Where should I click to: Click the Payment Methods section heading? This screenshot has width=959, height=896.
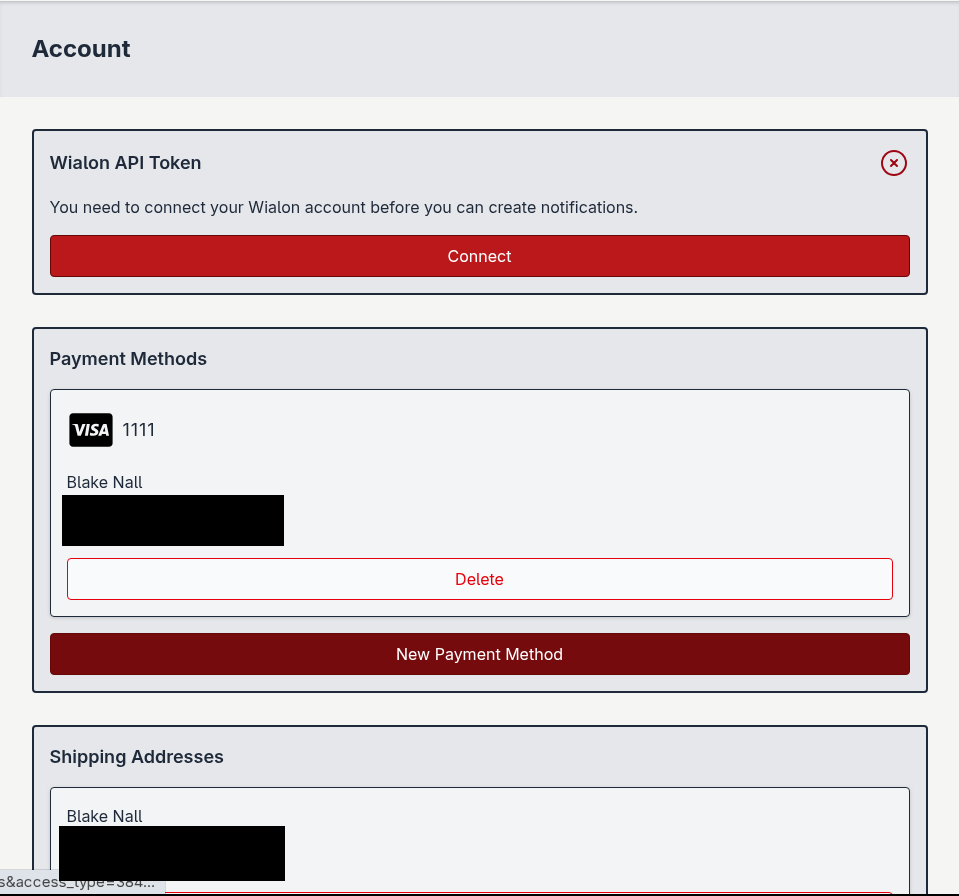[128, 359]
